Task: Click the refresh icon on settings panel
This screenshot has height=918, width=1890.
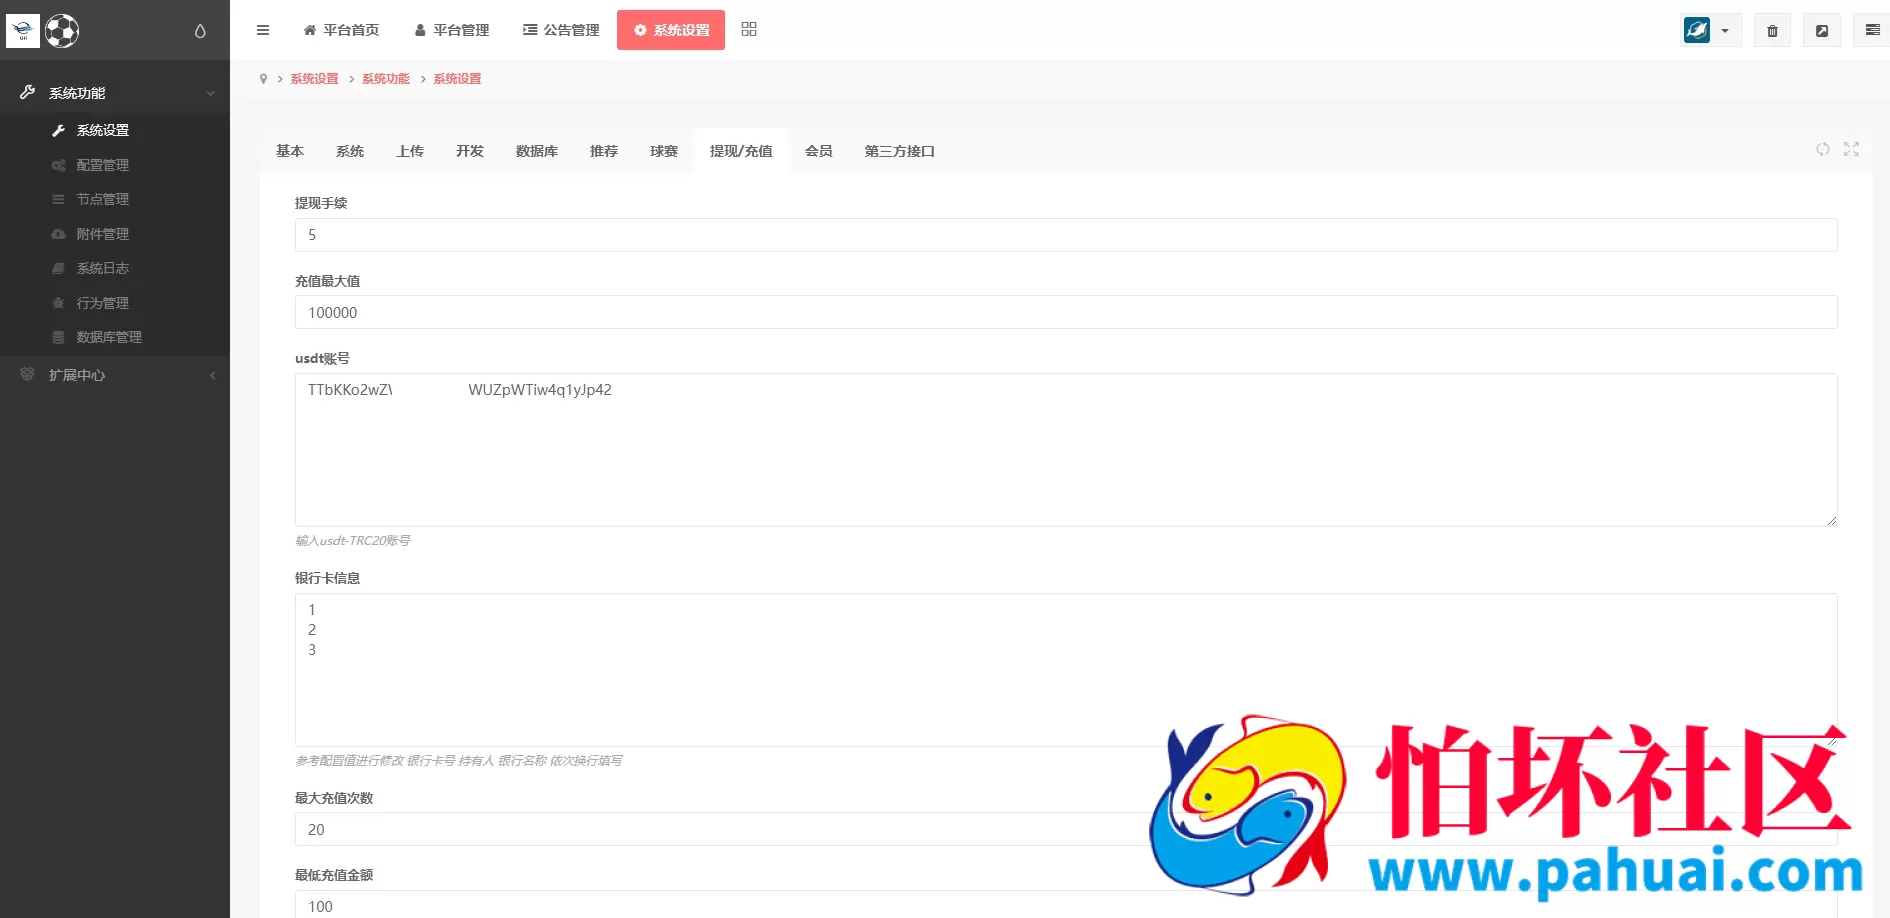Action: (1823, 149)
